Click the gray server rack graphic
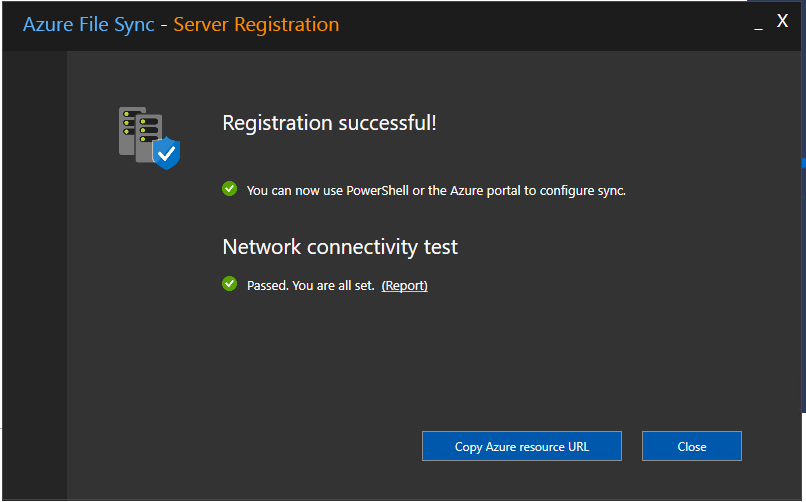The width and height of the screenshot is (806, 502). pos(135,128)
